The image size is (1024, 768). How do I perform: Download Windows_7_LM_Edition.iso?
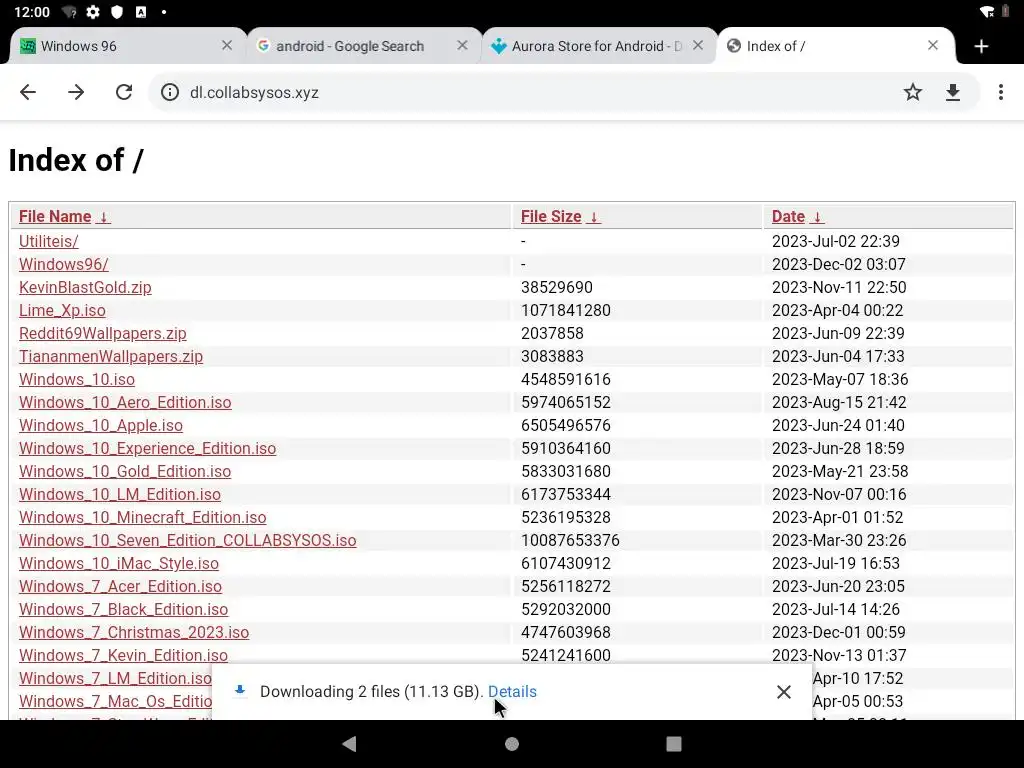coord(115,678)
